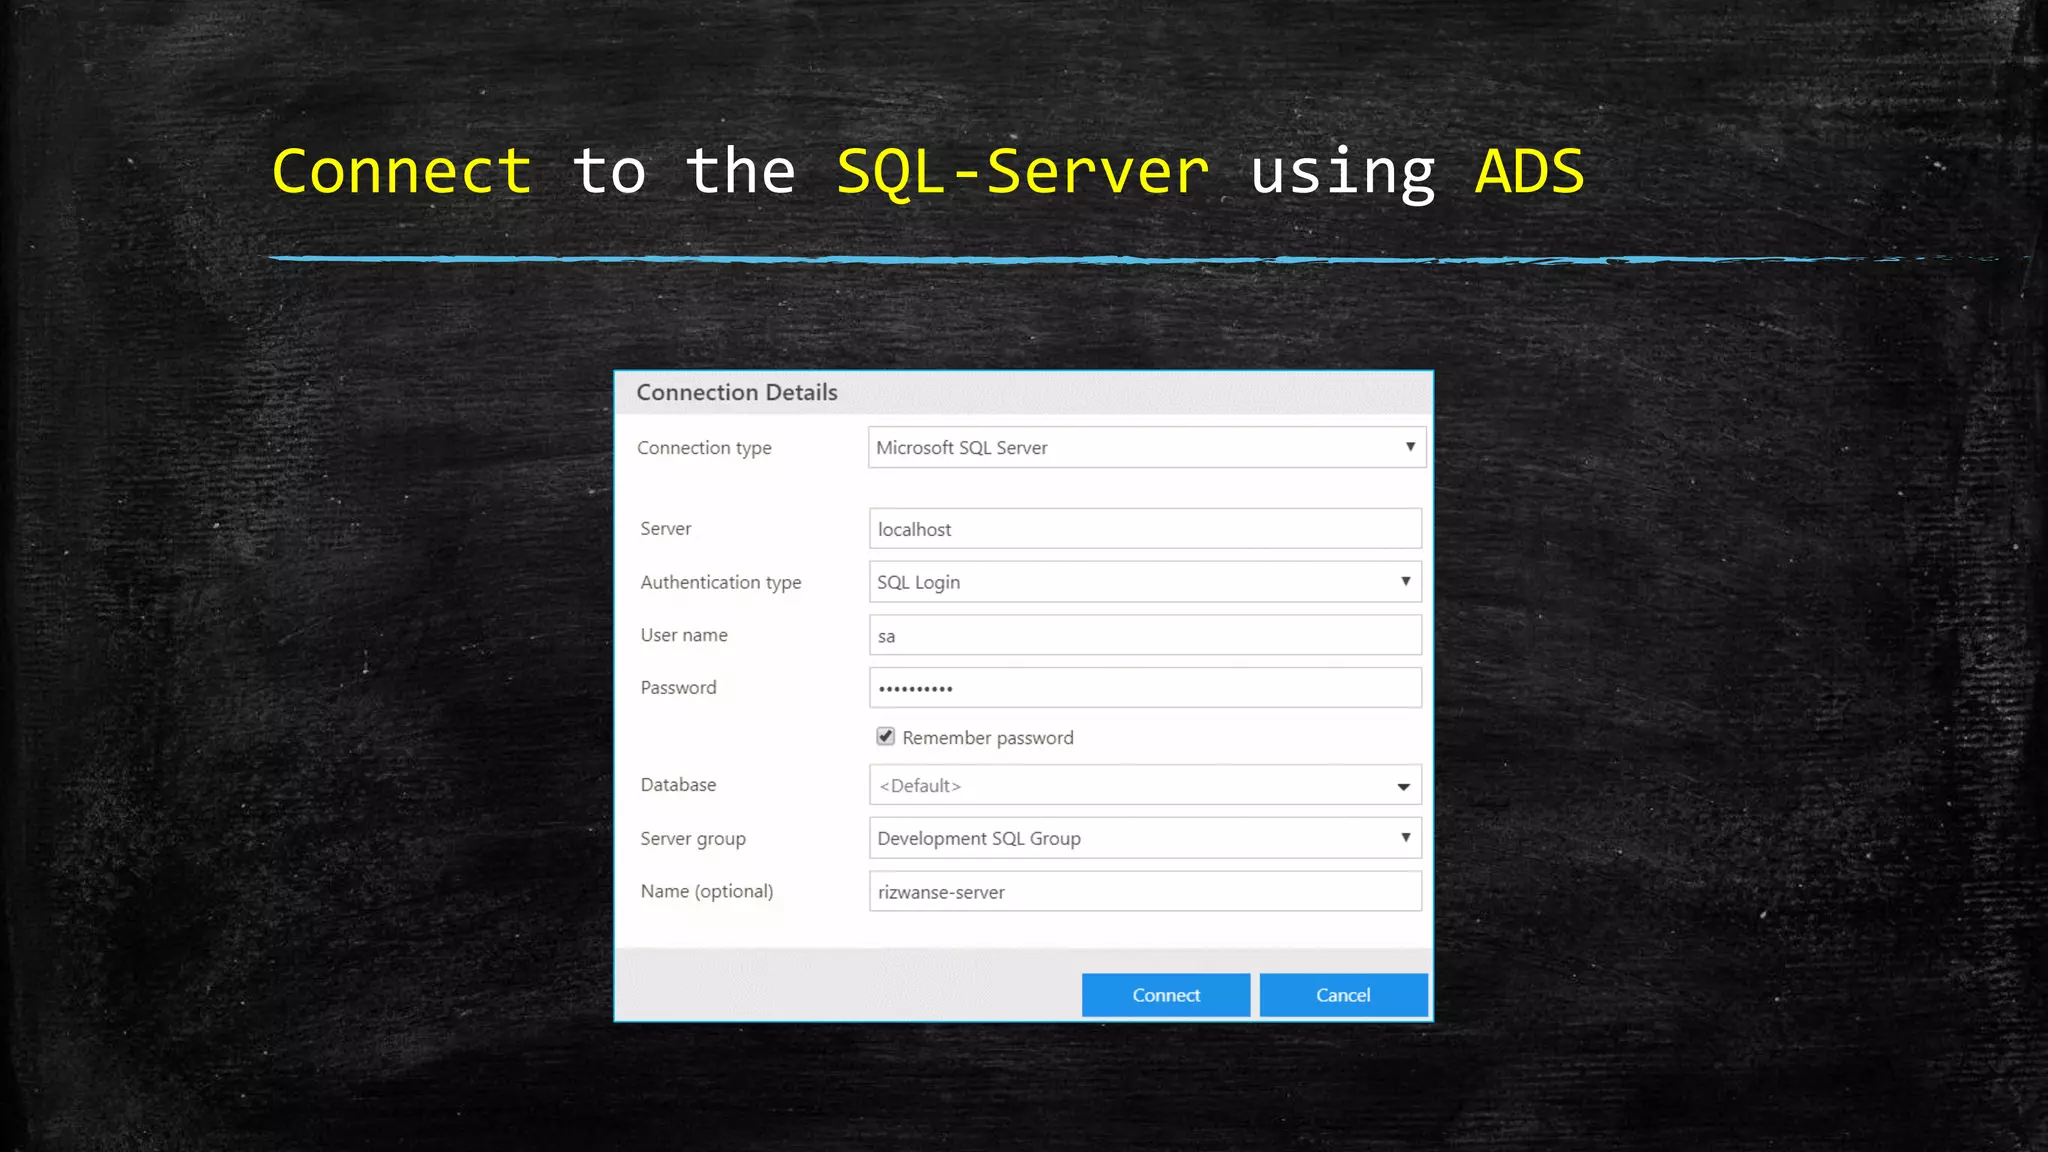Open the Authentication type dropdown
This screenshot has width=2048, height=1152.
tap(1145, 581)
